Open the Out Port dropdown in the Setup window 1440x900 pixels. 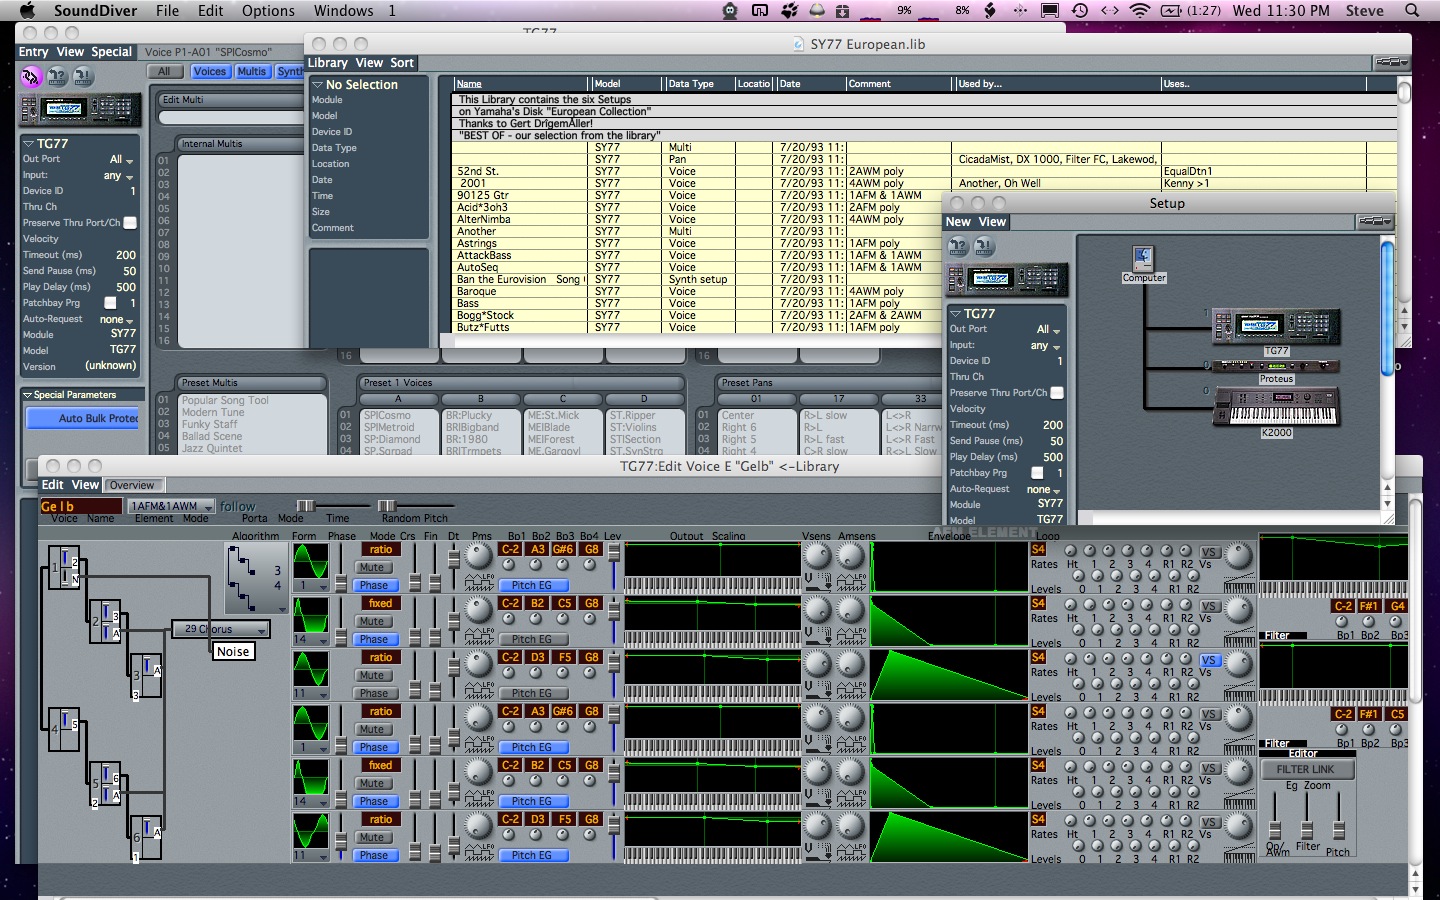(x=1048, y=329)
